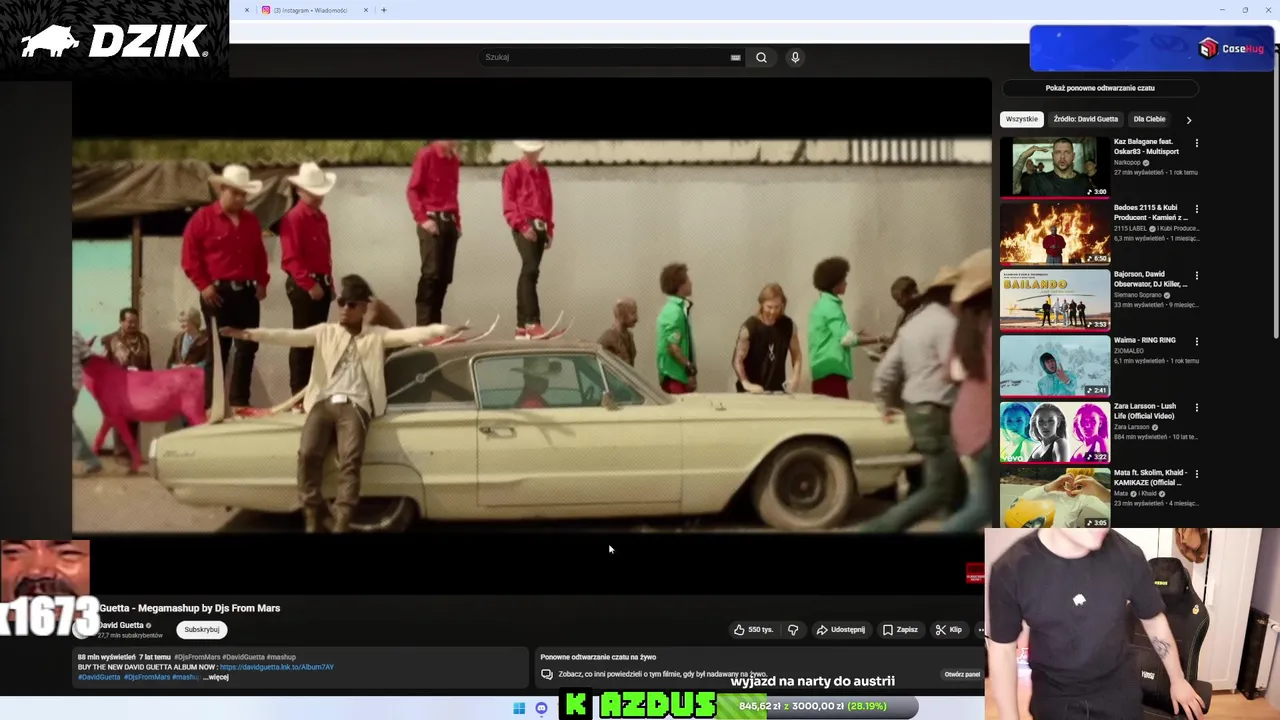Open Waima RING RING video thumbnail
The width and height of the screenshot is (1280, 720).
[1055, 366]
